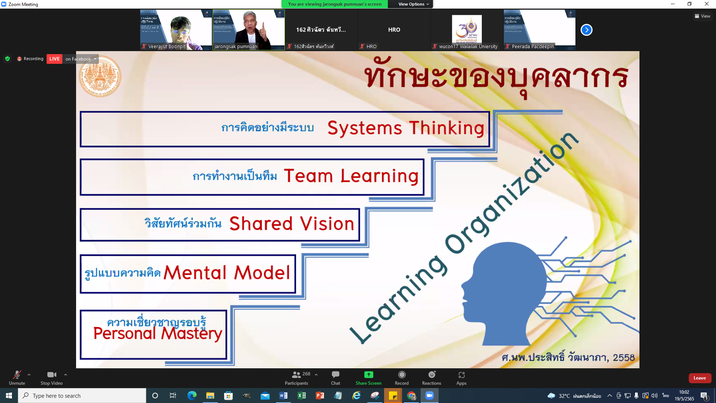Open the Windows Start menu
The width and height of the screenshot is (716, 403).
pos(9,395)
